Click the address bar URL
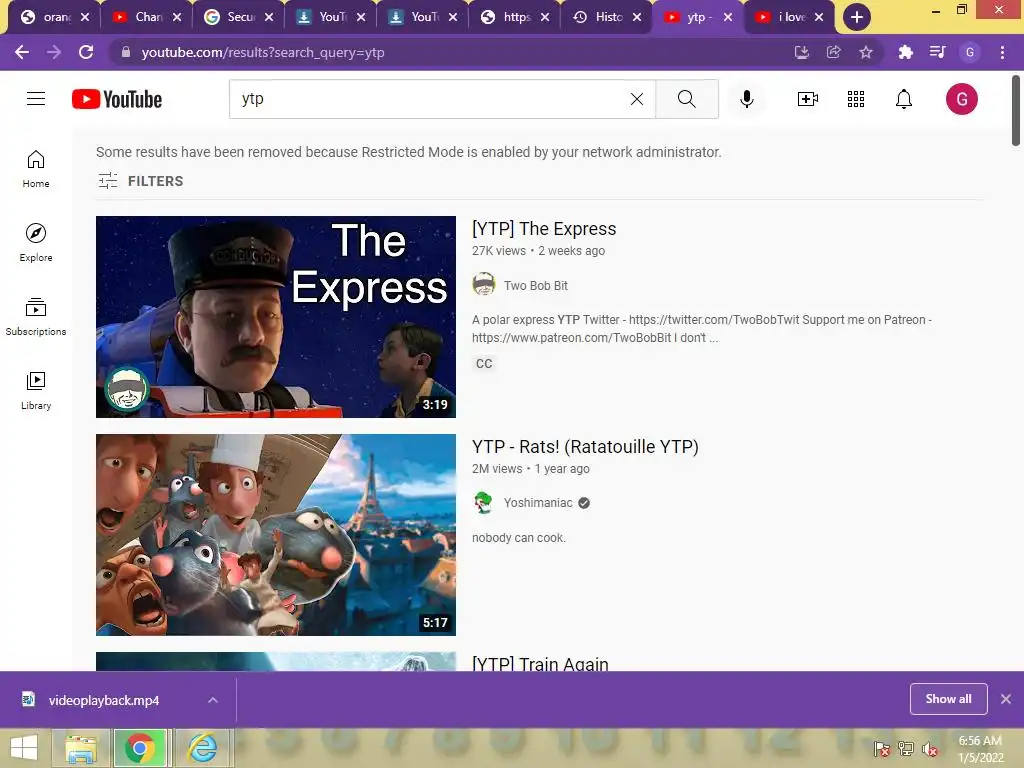The width and height of the screenshot is (1024, 768). (263, 52)
